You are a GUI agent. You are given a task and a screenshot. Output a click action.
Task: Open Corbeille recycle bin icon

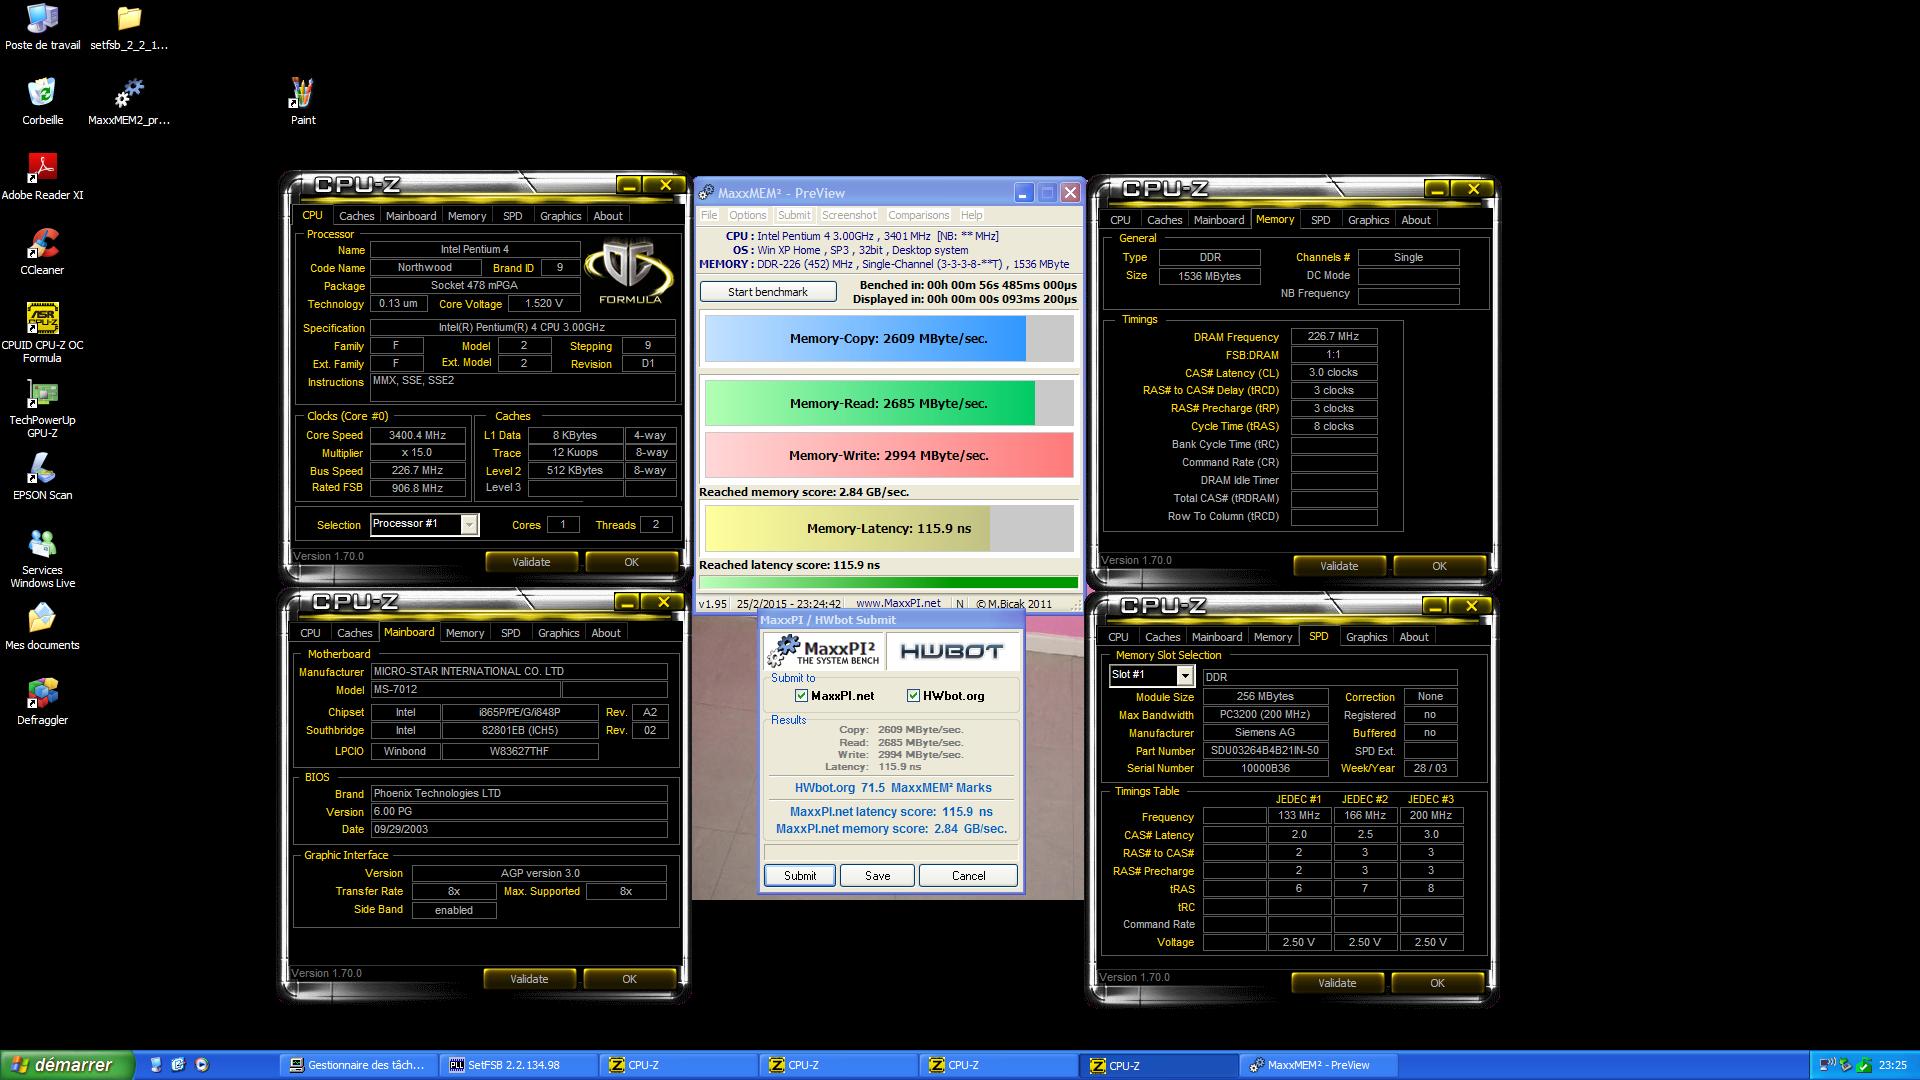[x=42, y=101]
